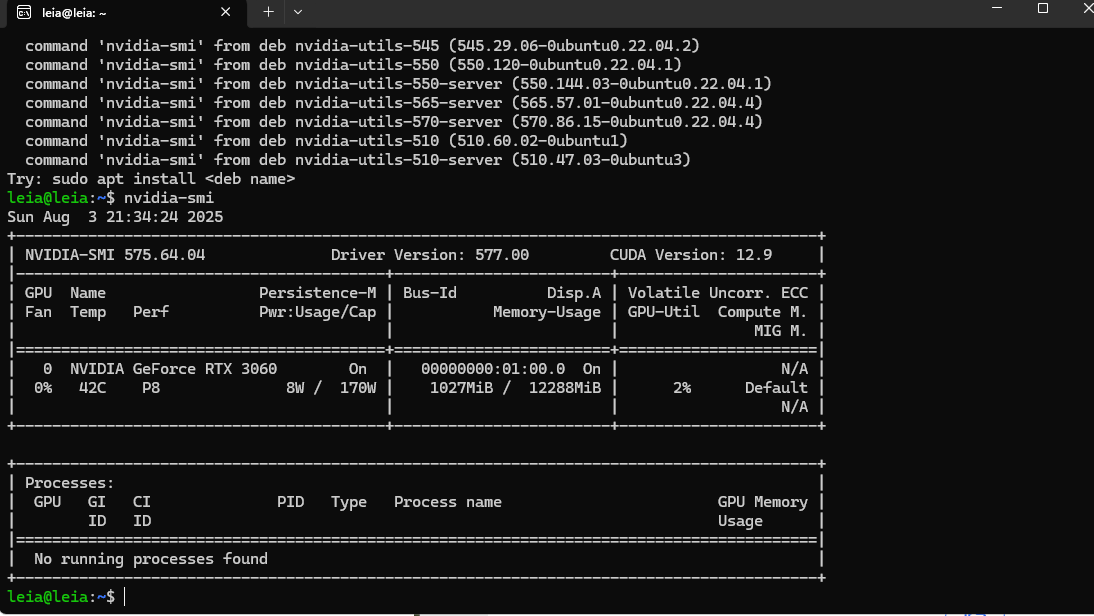The image size is (1094, 616).
Task: Click 'Try: sudo apt install <deb name>' line
Action: click(x=151, y=179)
